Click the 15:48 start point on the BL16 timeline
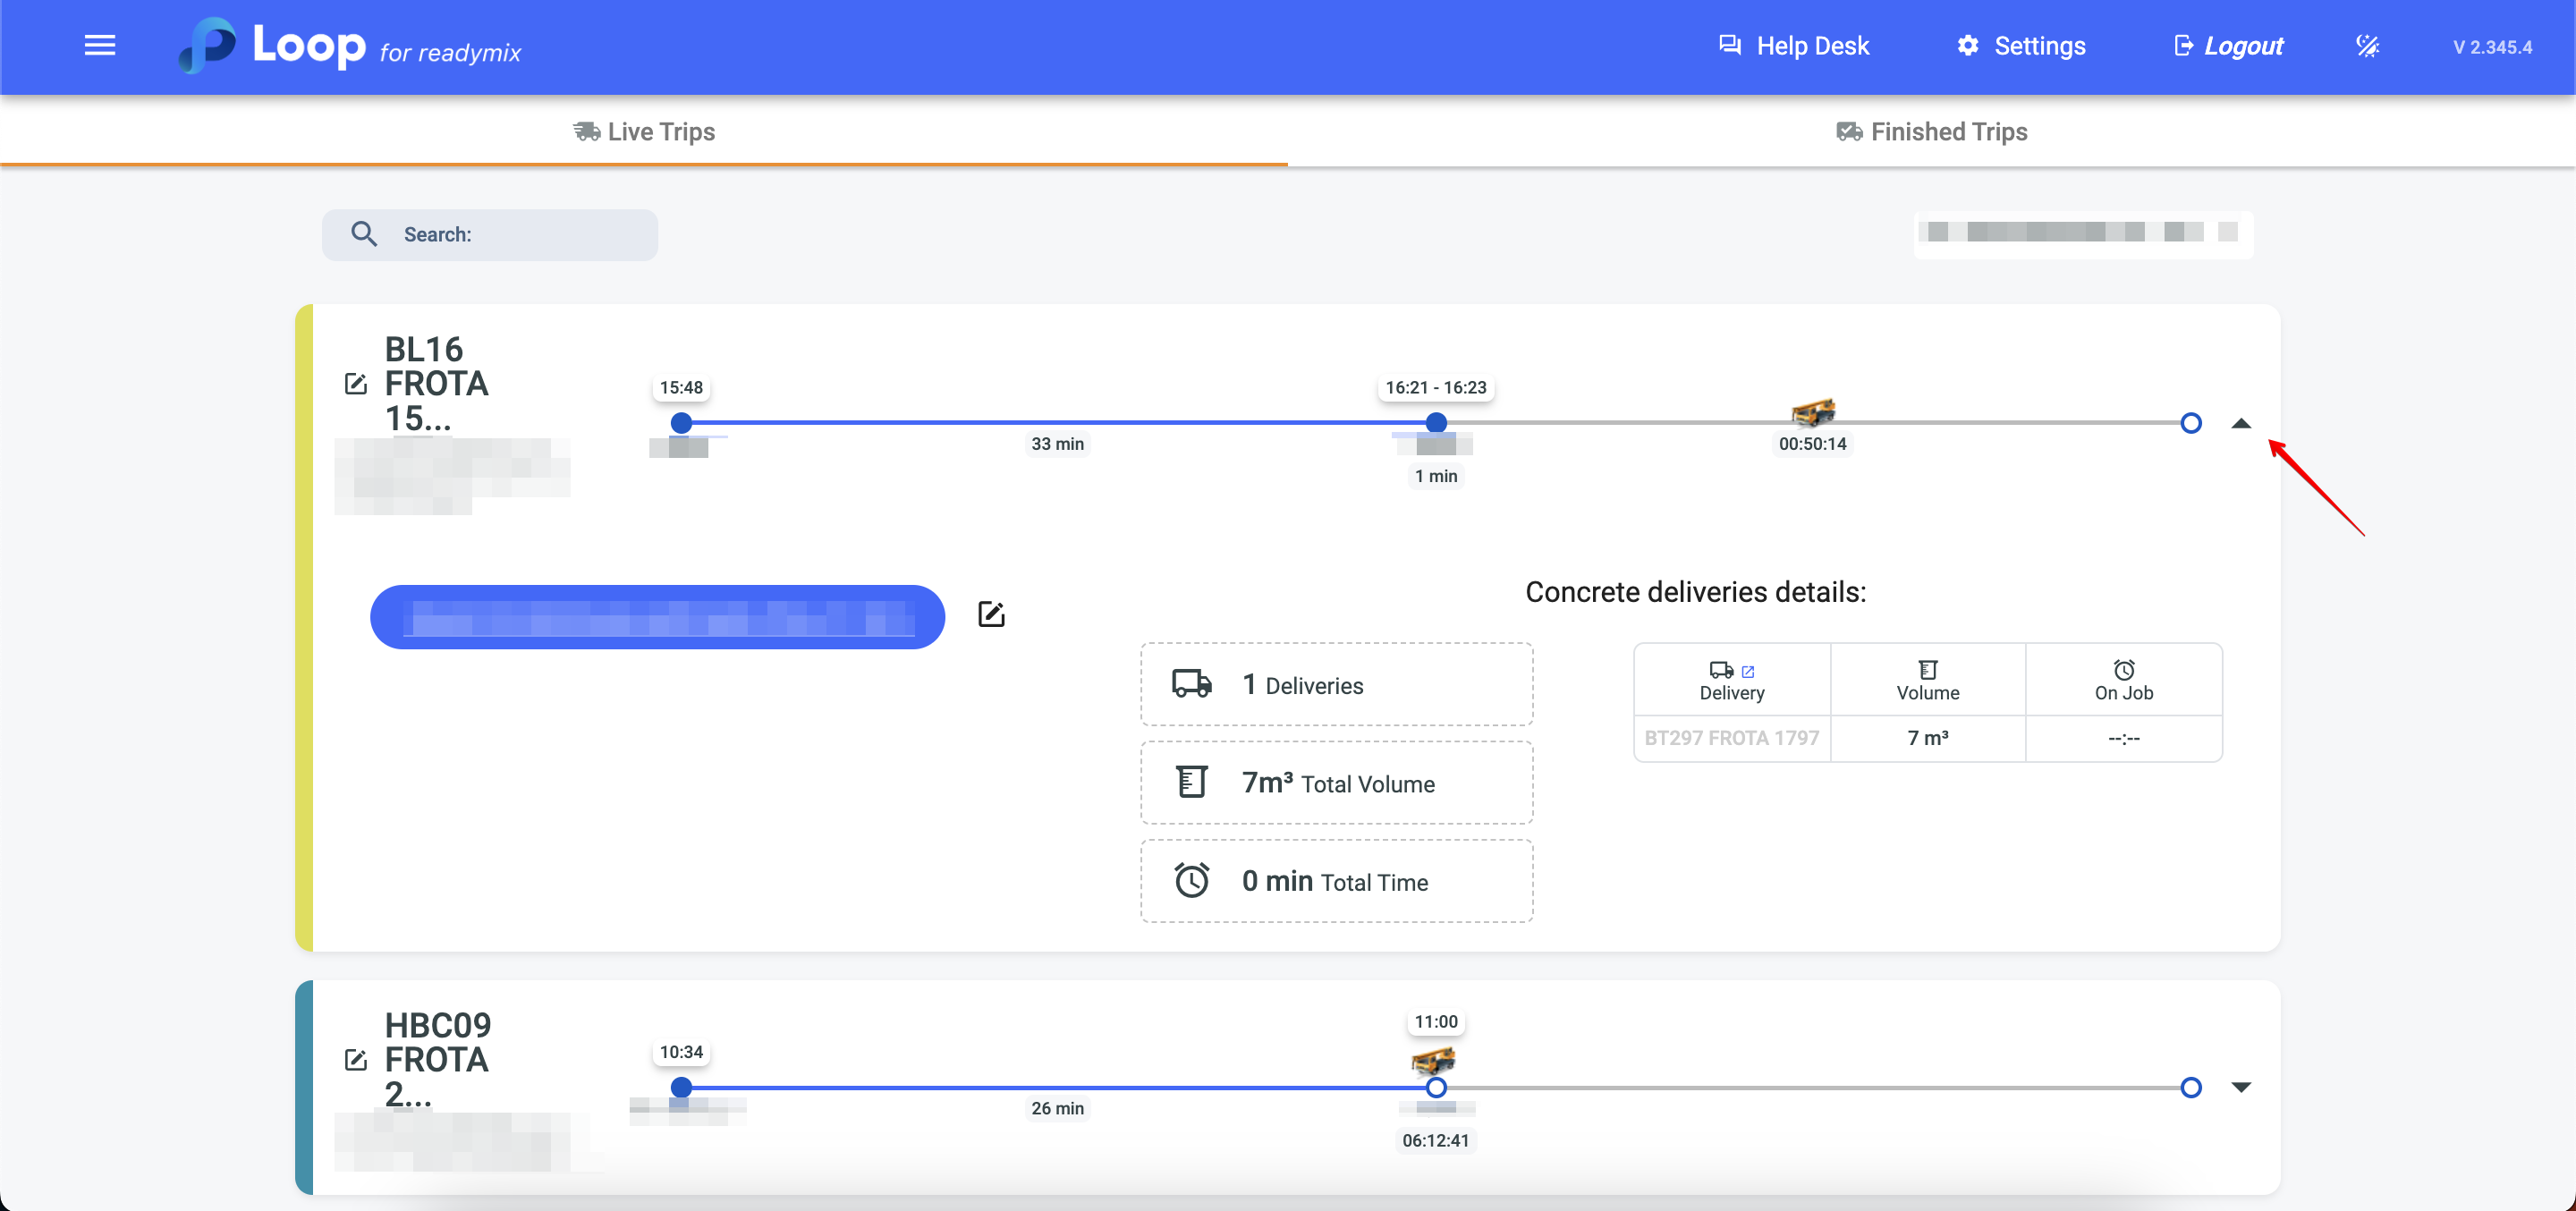 [681, 423]
